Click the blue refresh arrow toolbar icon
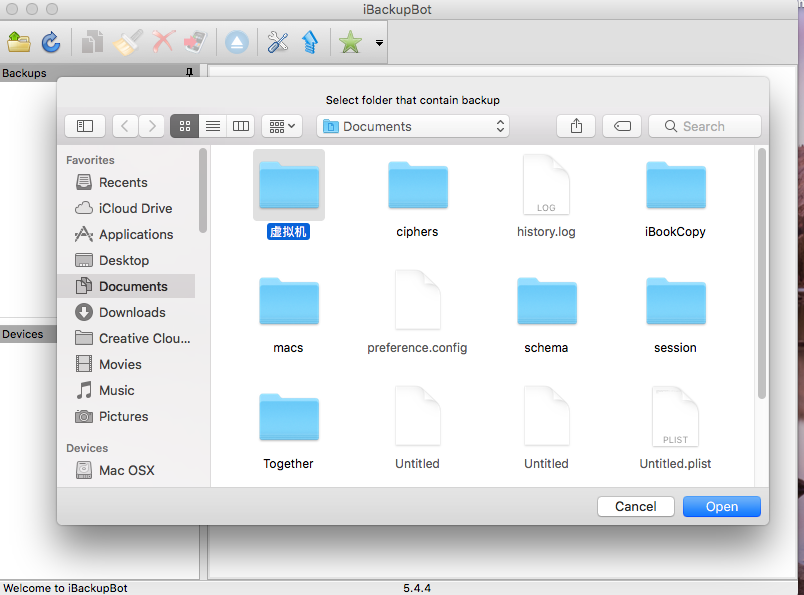 pyautogui.click(x=51, y=42)
